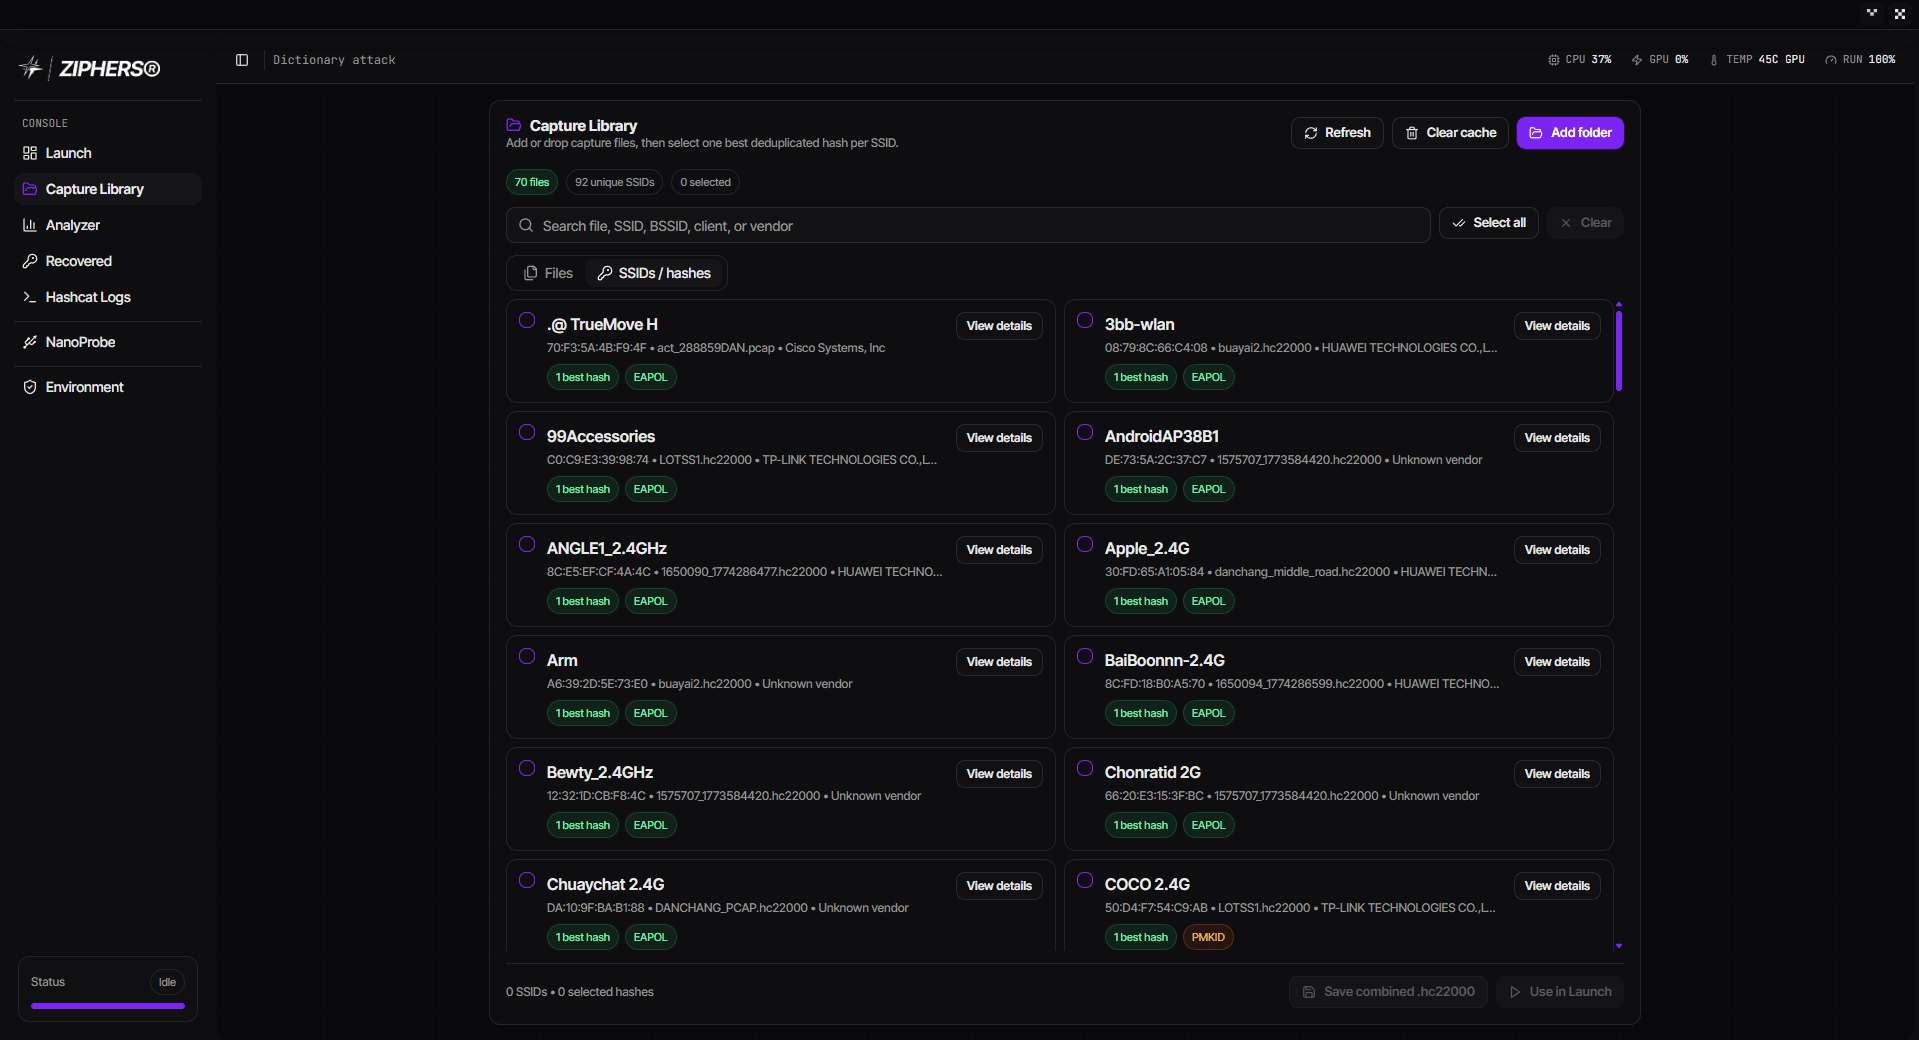Select the ANGLE1_2.4GHz hash
The width and height of the screenshot is (1919, 1040).
tap(527, 544)
